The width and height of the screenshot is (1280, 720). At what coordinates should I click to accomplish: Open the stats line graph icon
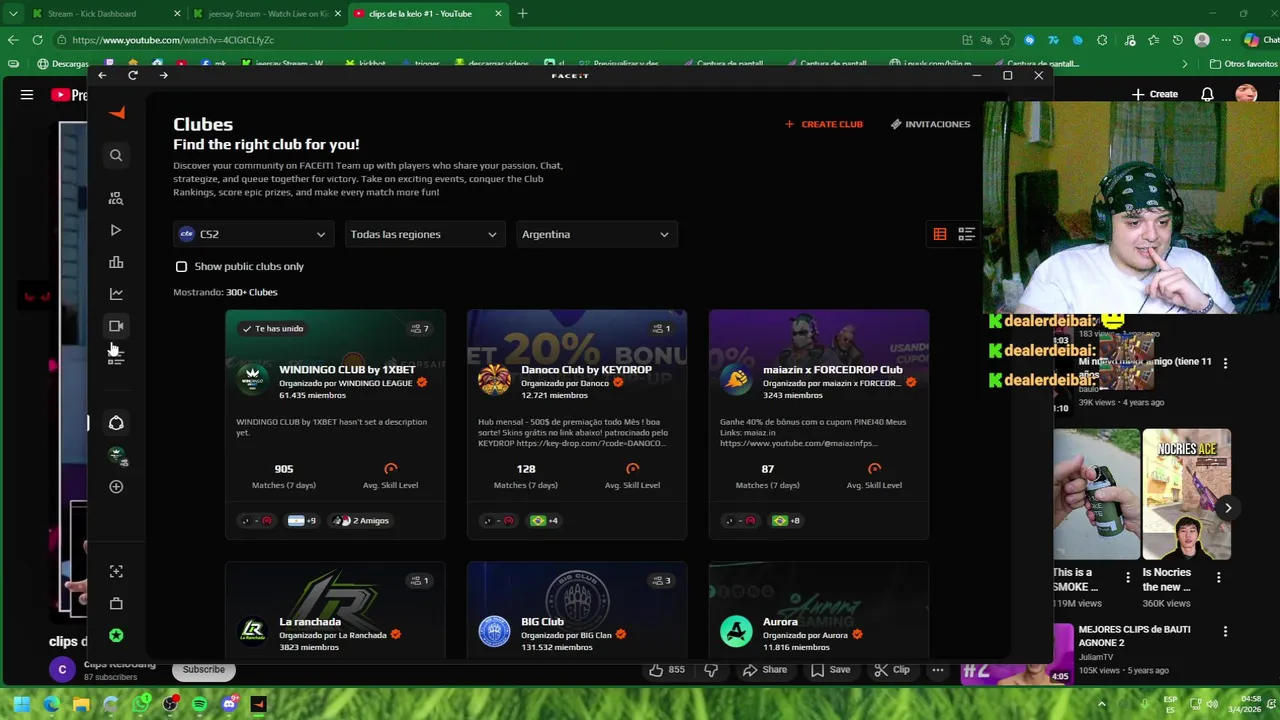point(116,294)
